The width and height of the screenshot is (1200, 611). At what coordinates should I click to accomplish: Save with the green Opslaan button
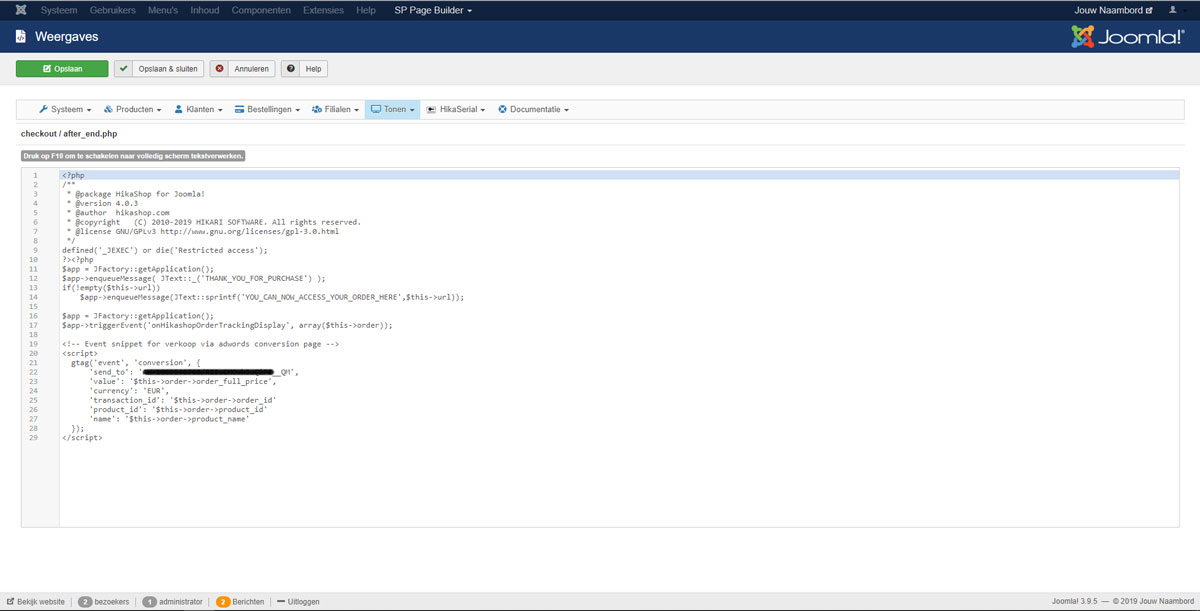click(62, 69)
